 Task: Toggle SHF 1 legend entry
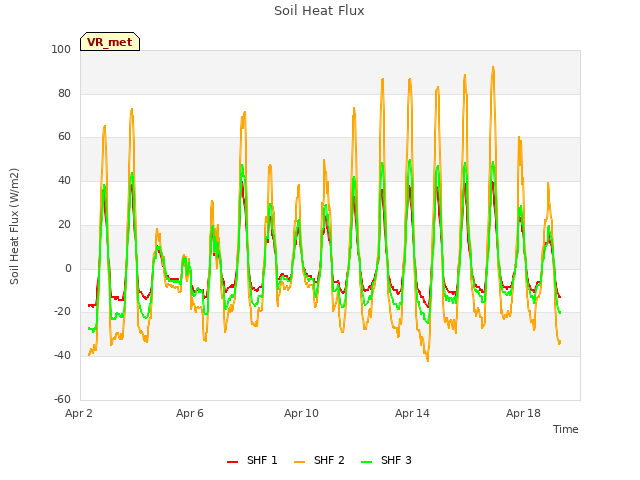pos(252,461)
